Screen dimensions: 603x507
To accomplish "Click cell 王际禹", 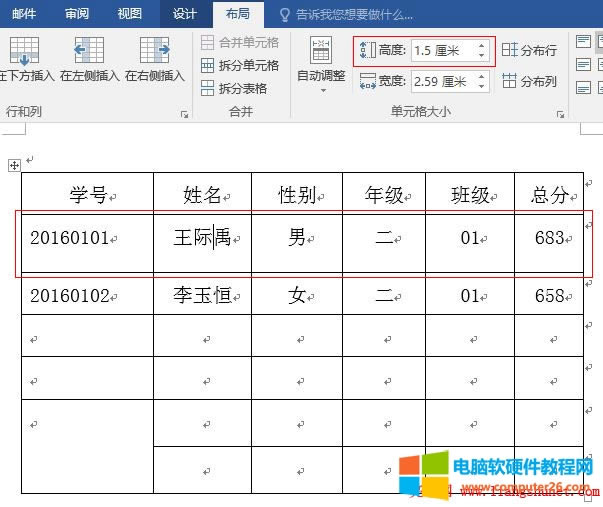I will [x=202, y=243].
